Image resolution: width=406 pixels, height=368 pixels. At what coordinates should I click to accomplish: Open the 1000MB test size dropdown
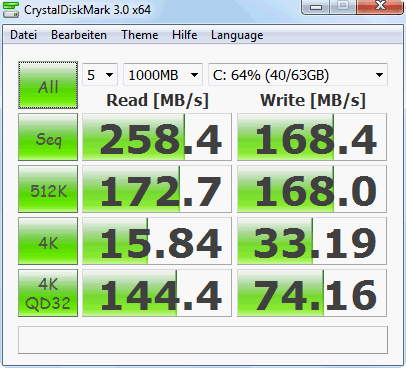163,75
